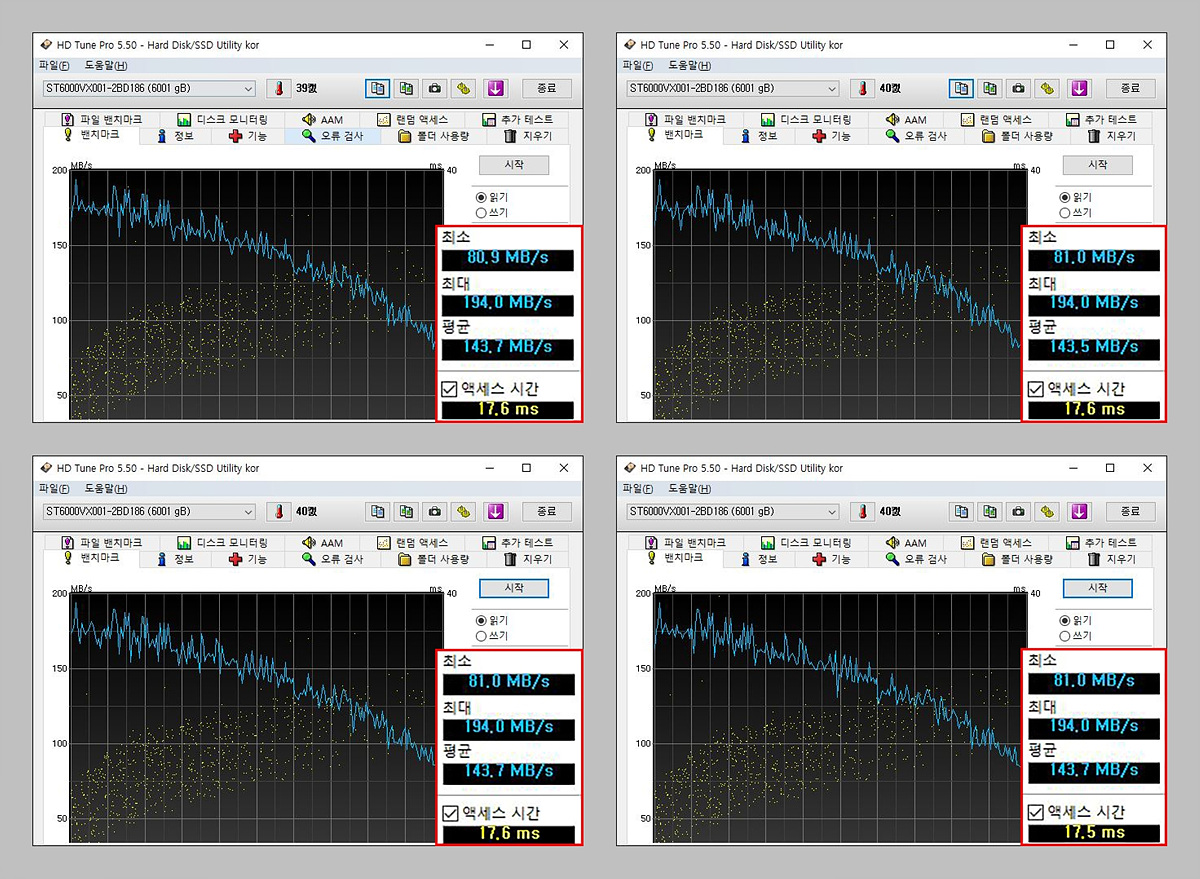Open ST6000VX001 drive dropdown in top-right window

[732, 88]
